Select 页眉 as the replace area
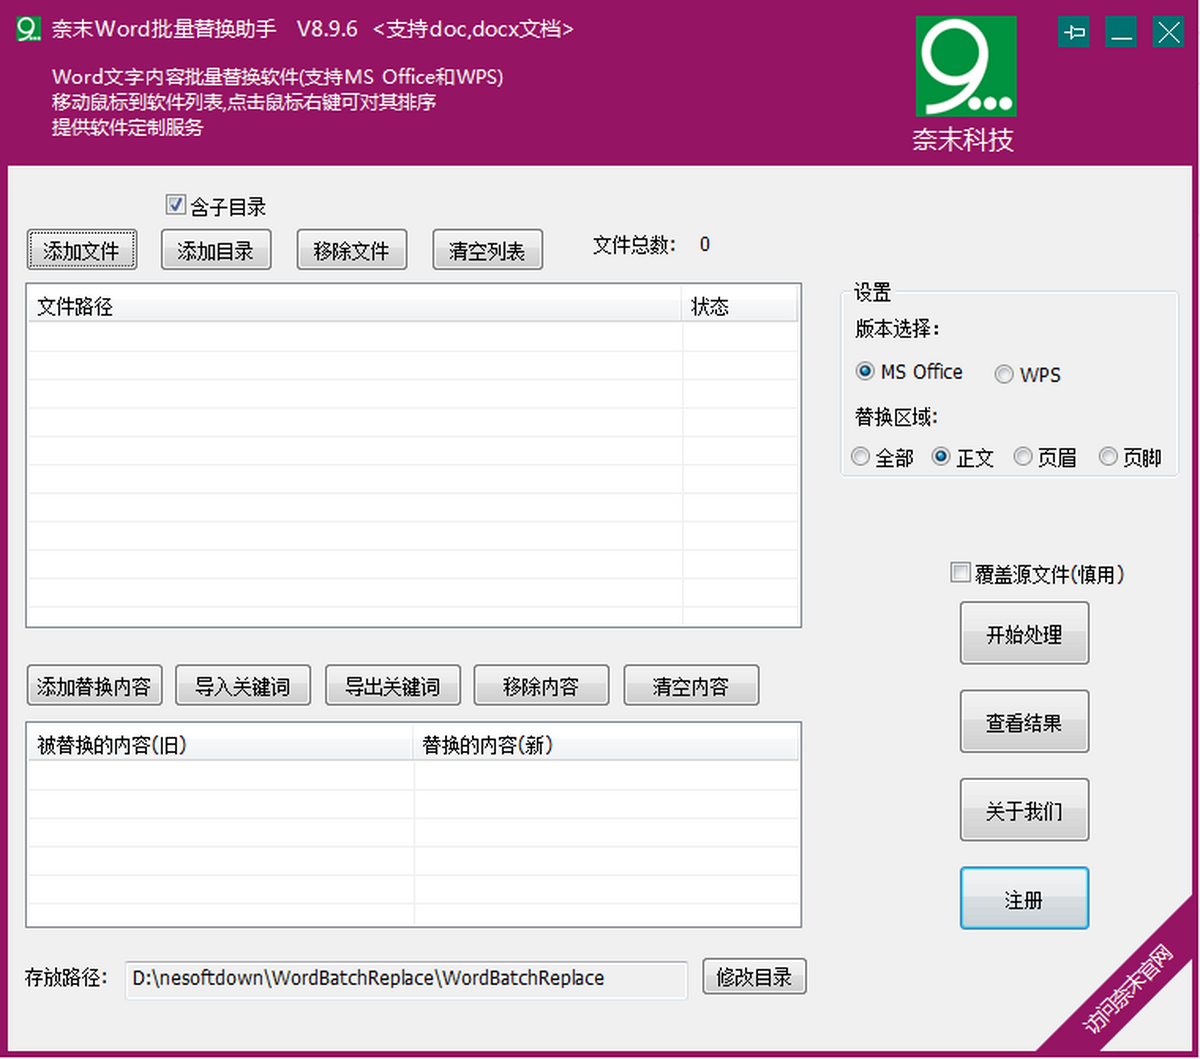This screenshot has width=1200, height=1059. [x=1023, y=456]
